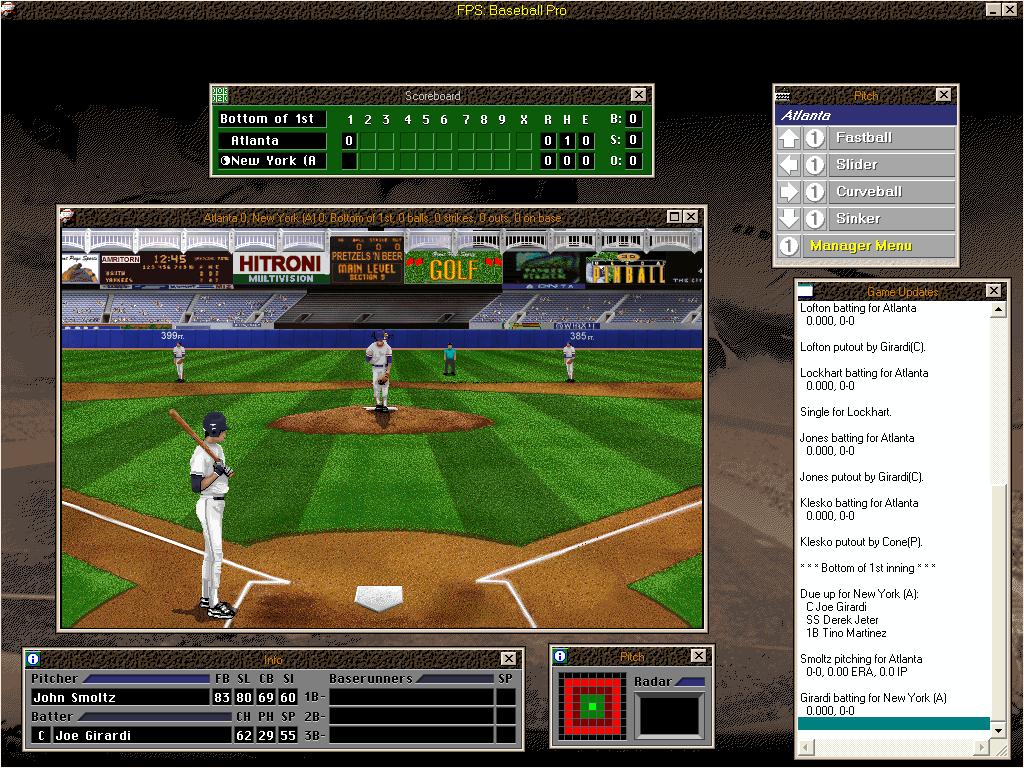
Task: Click "* * * Bottom of 1st inning * * *" line
Action: point(868,568)
